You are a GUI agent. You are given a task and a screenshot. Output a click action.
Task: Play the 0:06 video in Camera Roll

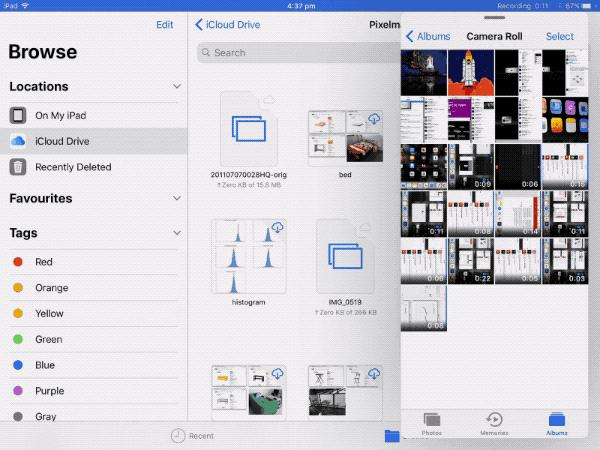pos(518,167)
